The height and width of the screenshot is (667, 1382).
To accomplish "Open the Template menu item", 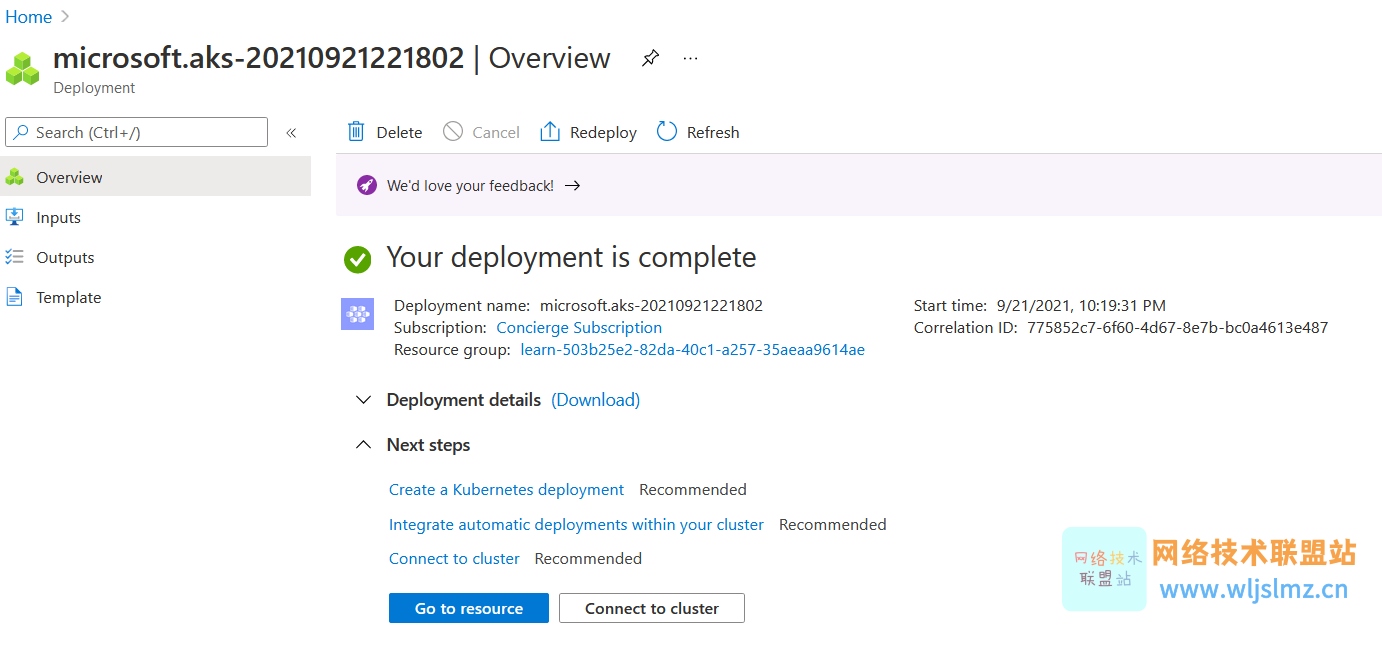I will [155, 297].
